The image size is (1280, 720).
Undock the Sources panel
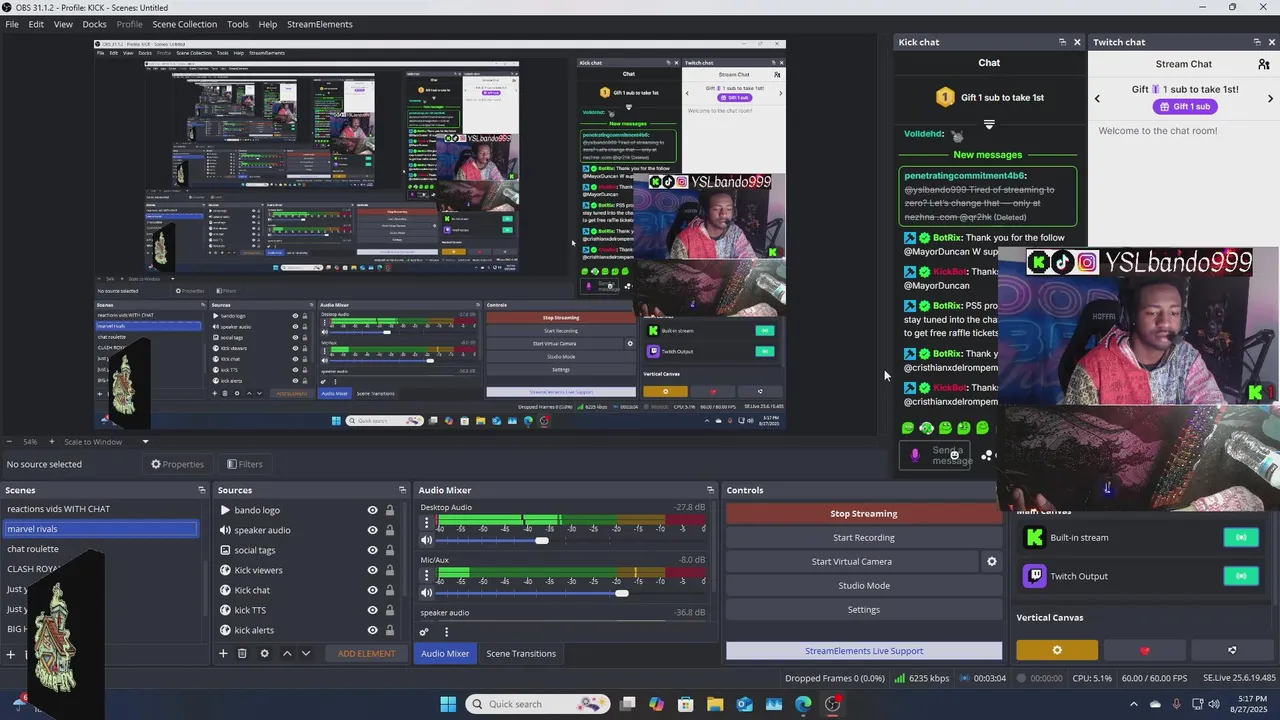(x=403, y=490)
